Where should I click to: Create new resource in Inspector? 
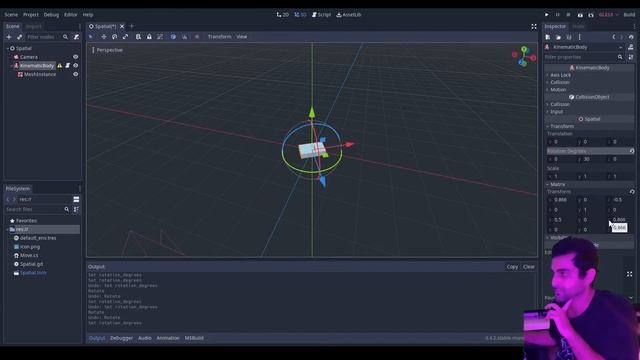pos(548,37)
